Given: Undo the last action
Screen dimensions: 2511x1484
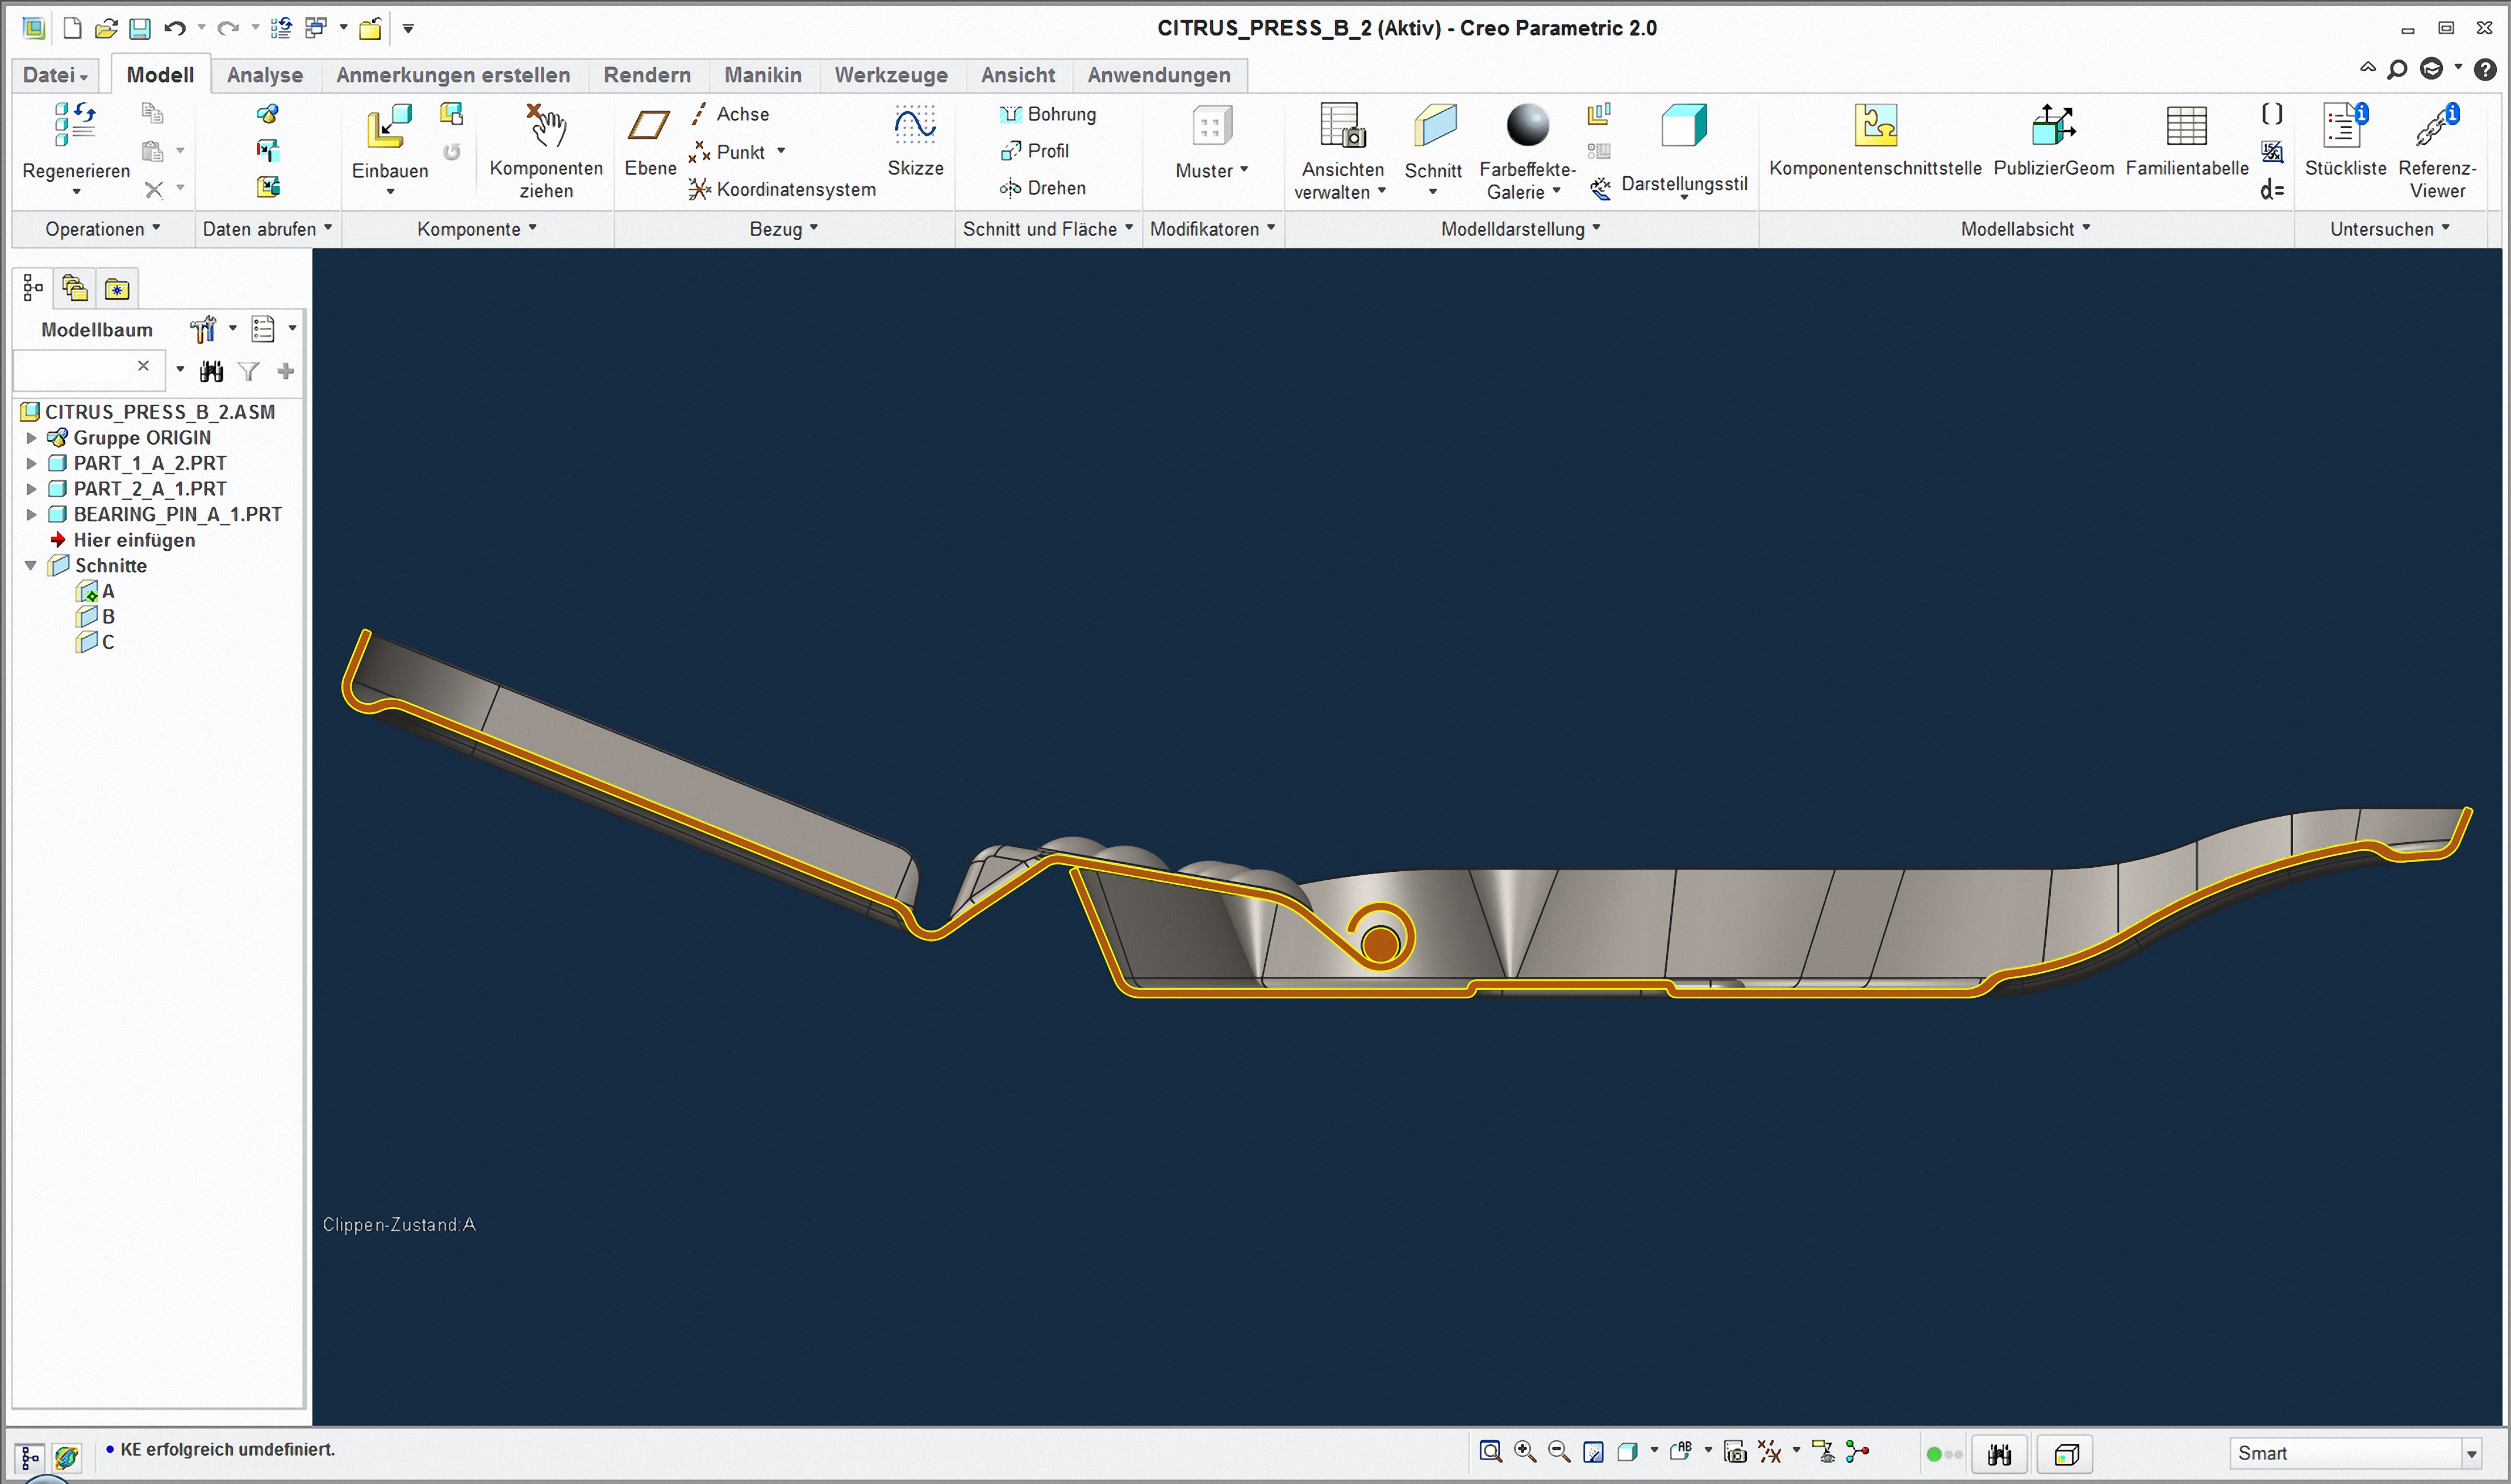Looking at the screenshot, I should point(175,28).
